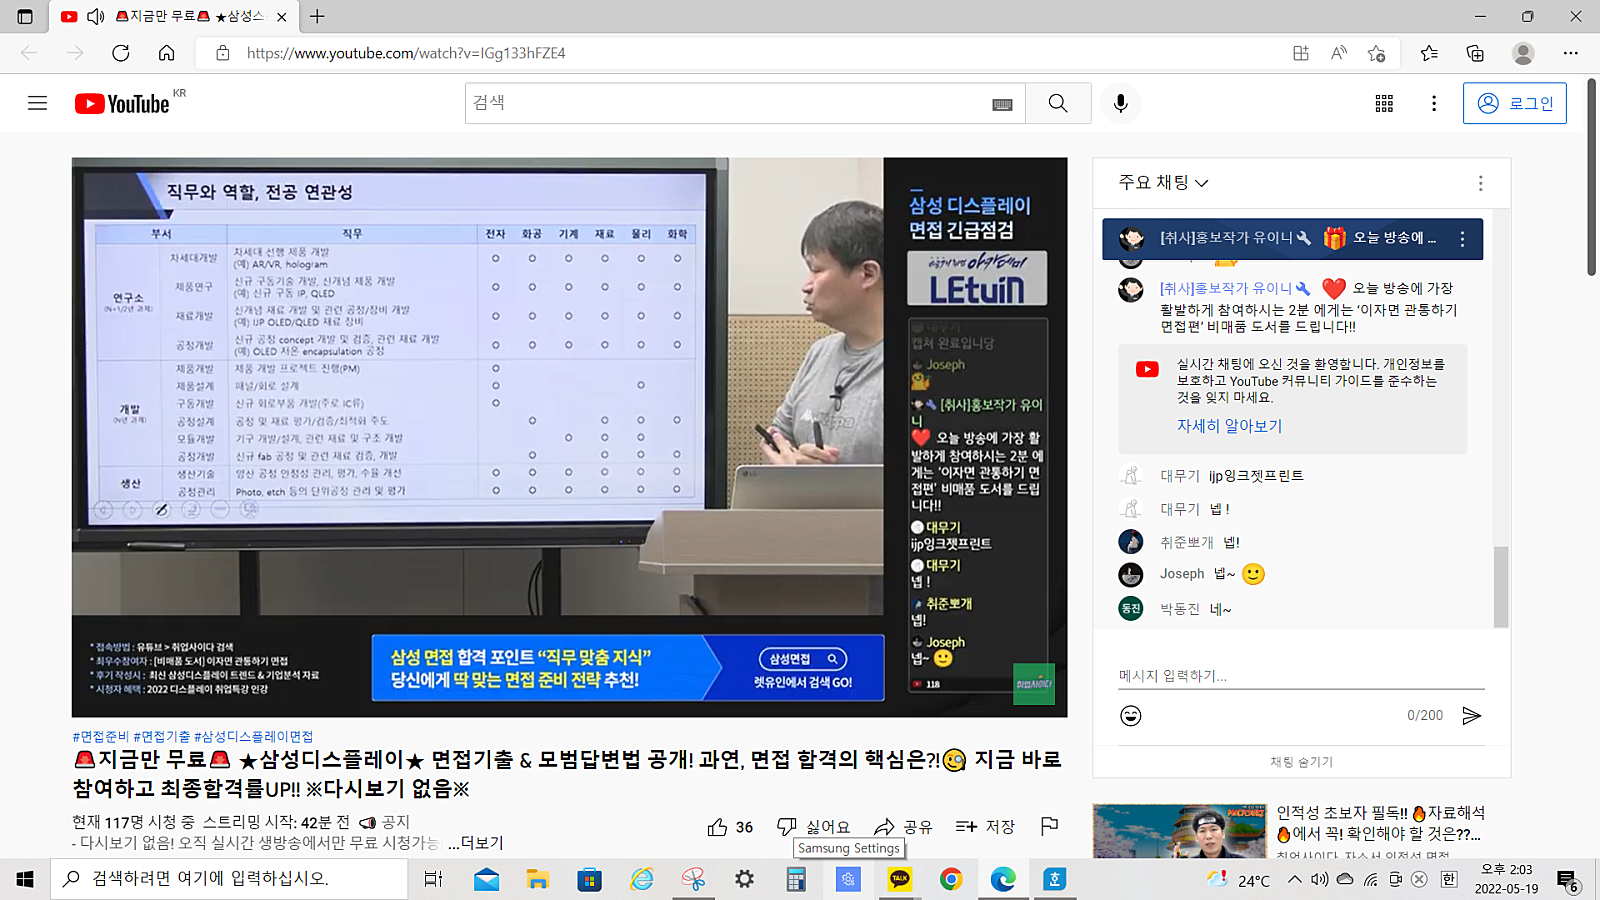Open the 자세히 알아보기 link
Viewport: 1600px width, 900px height.
pos(1229,426)
